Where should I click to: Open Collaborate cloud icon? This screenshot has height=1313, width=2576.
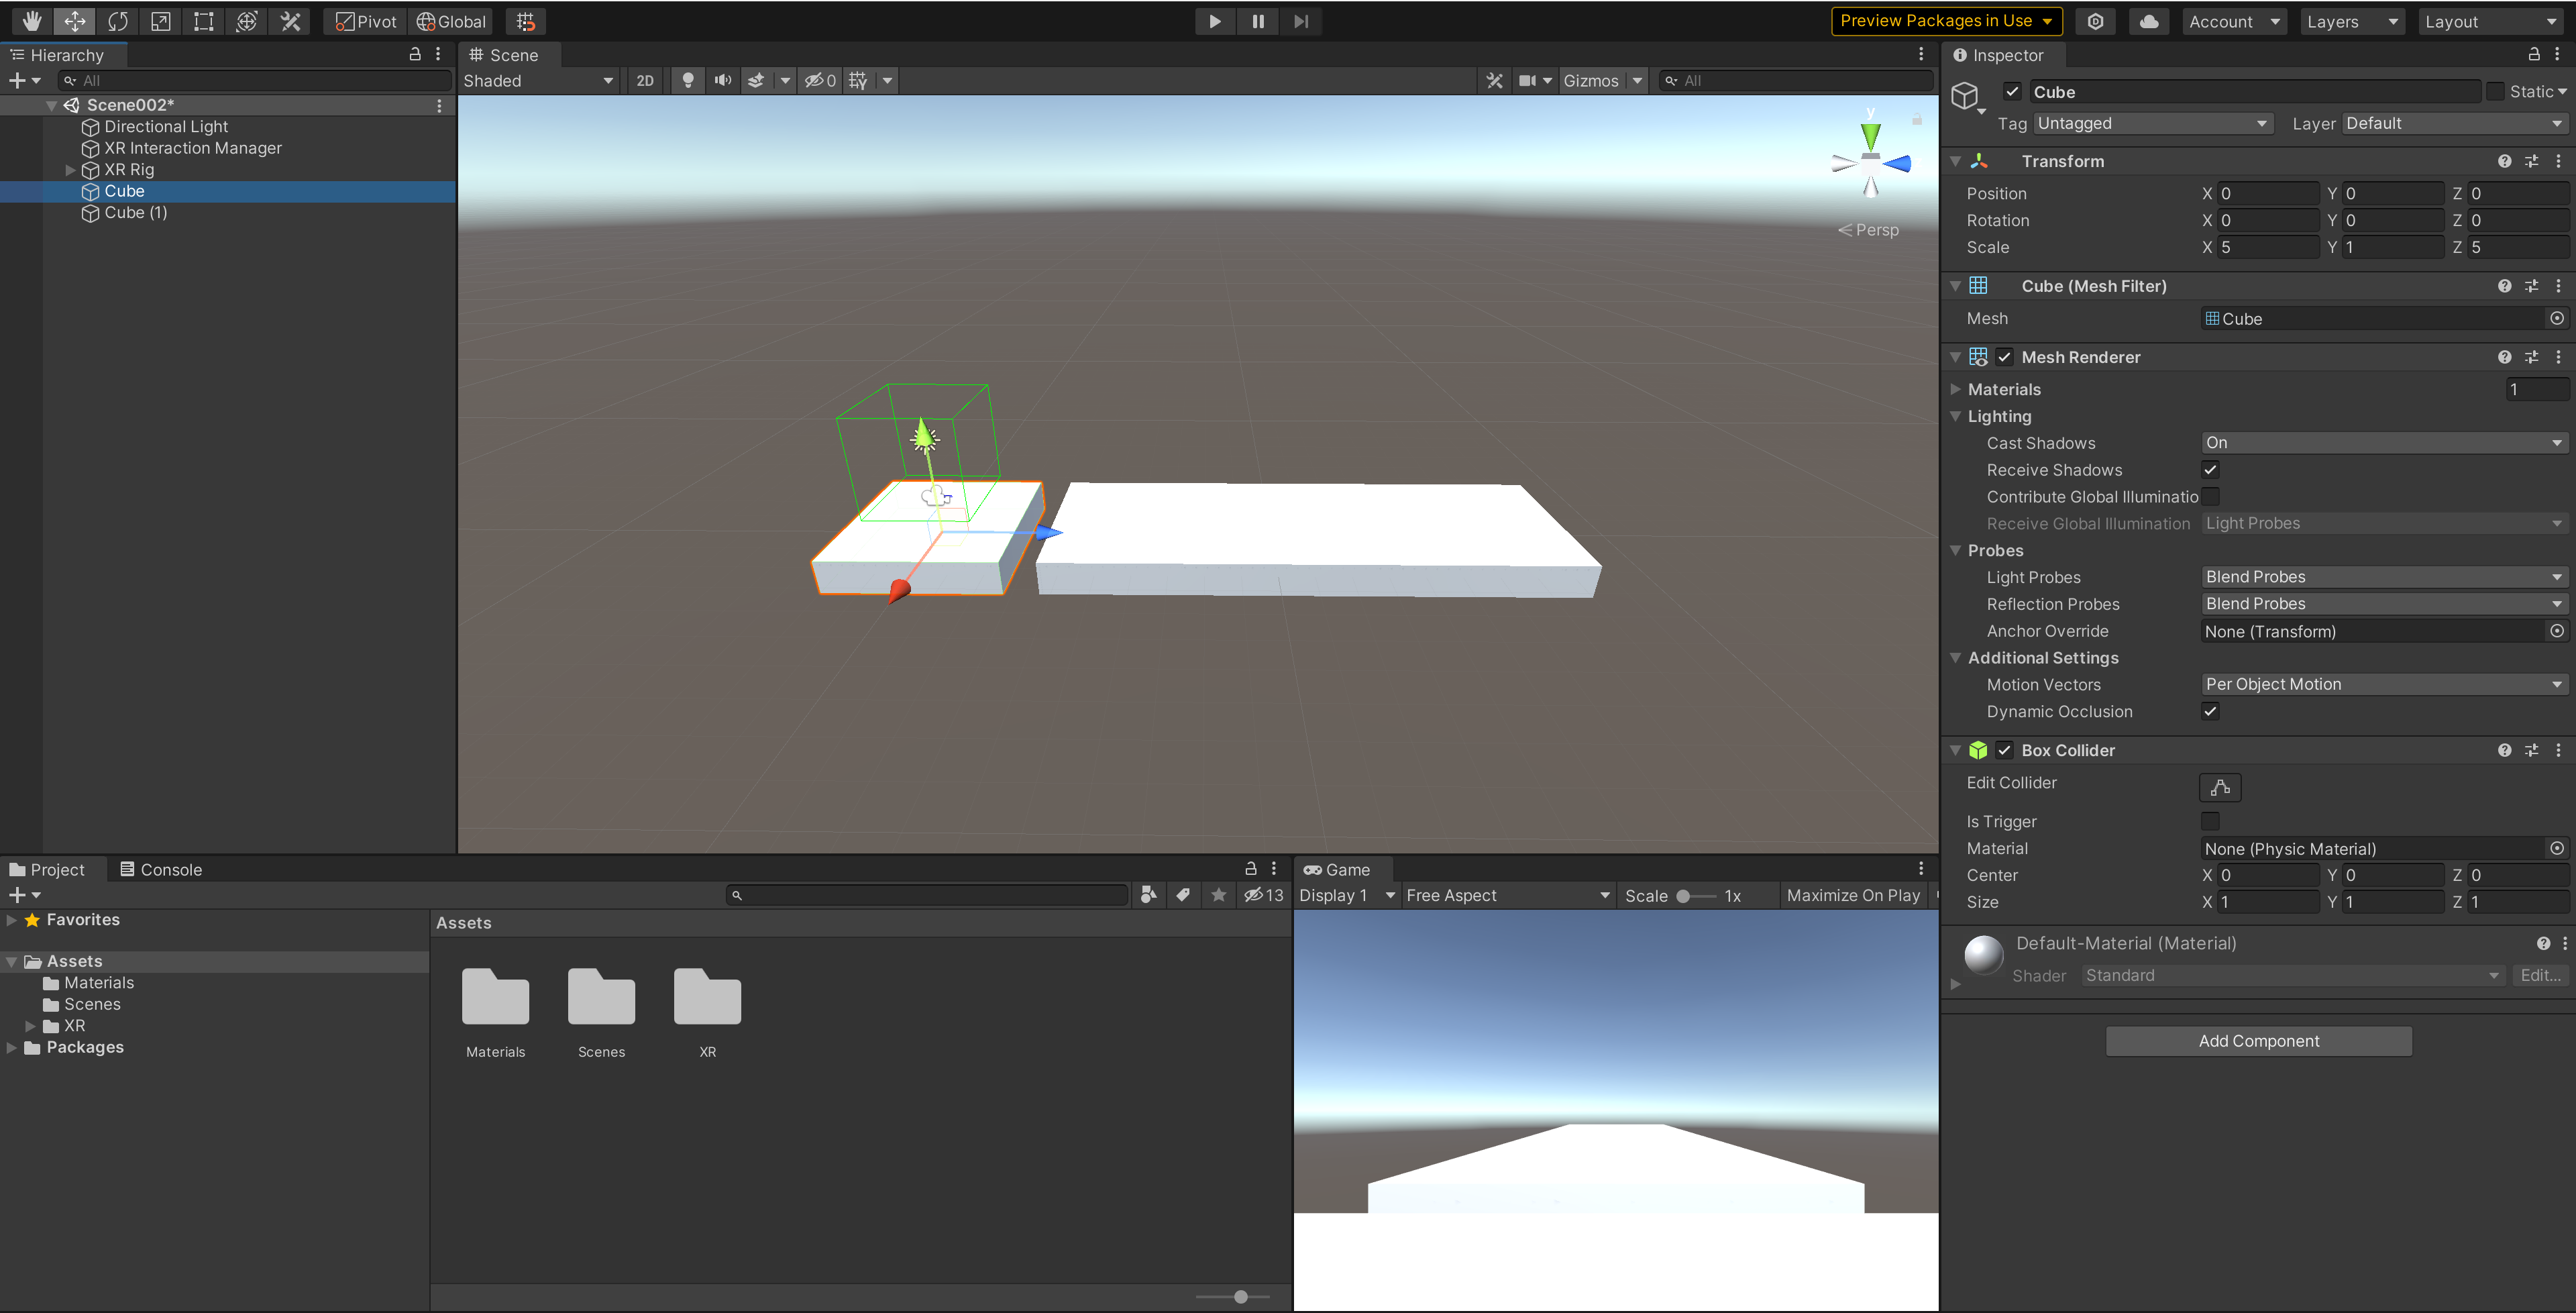click(2148, 21)
